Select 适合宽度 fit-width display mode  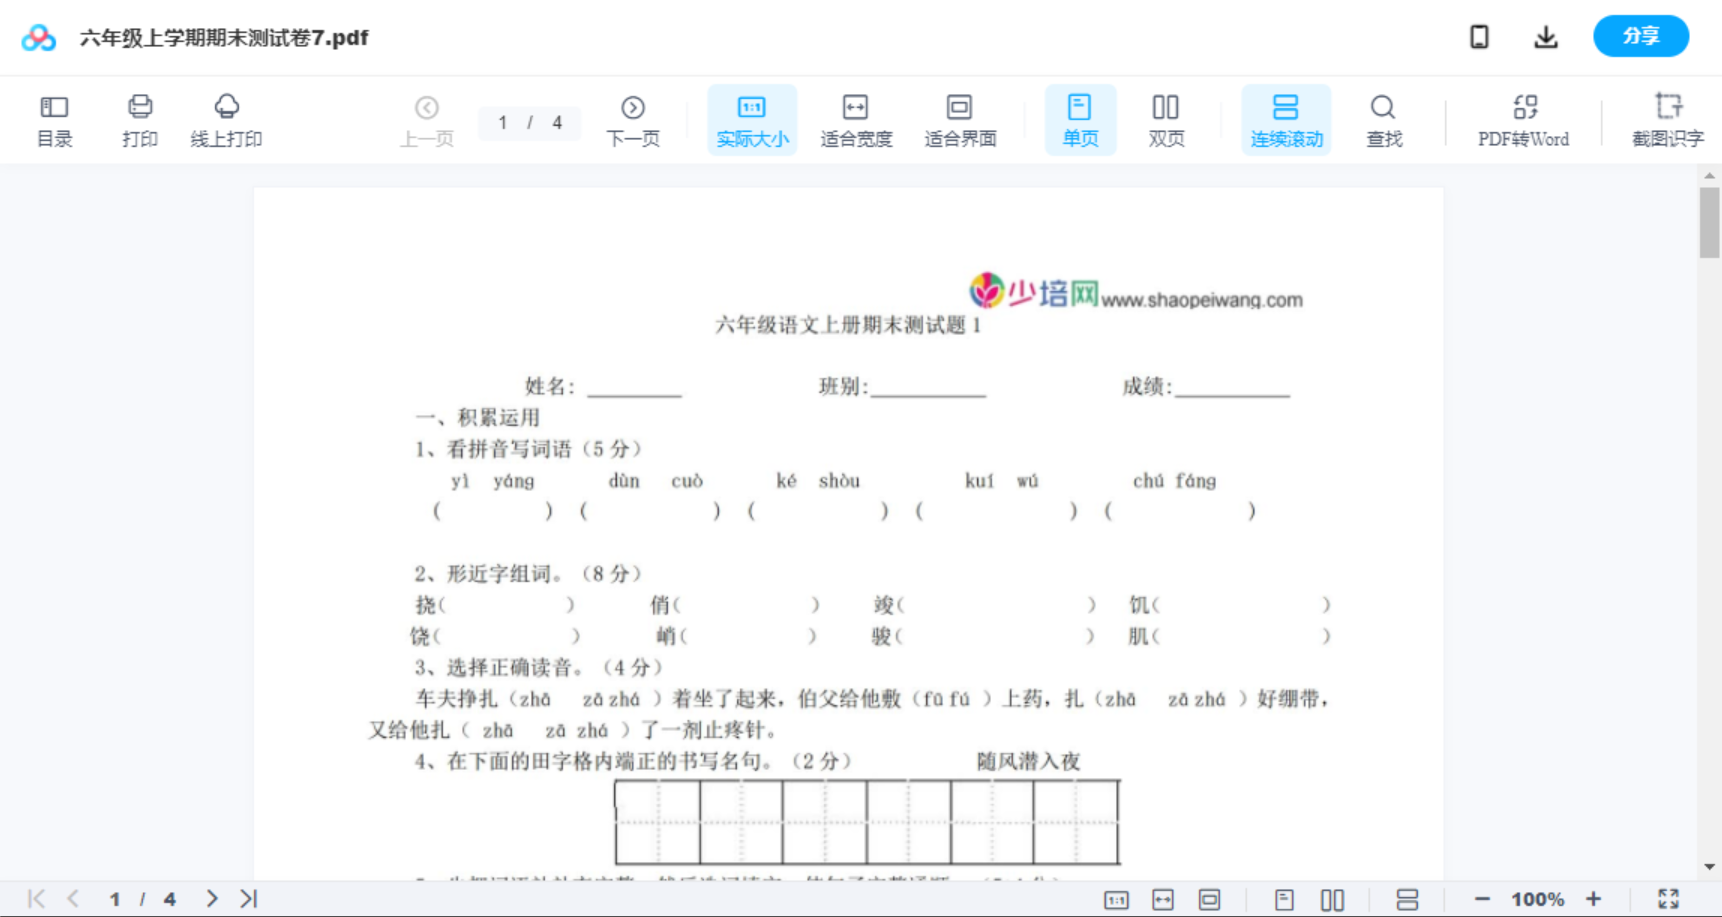click(x=855, y=119)
